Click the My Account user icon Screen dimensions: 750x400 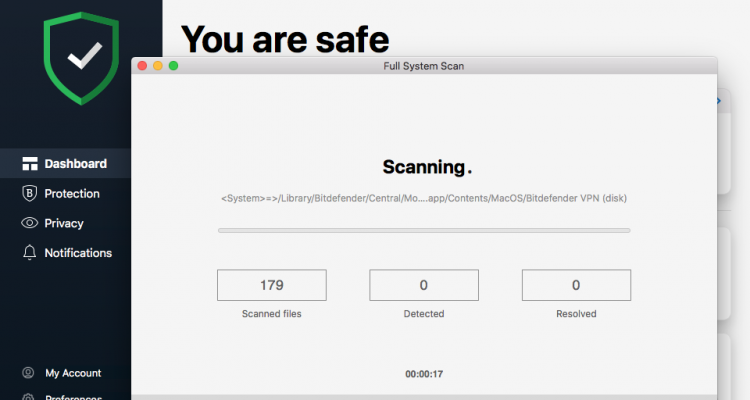28,372
